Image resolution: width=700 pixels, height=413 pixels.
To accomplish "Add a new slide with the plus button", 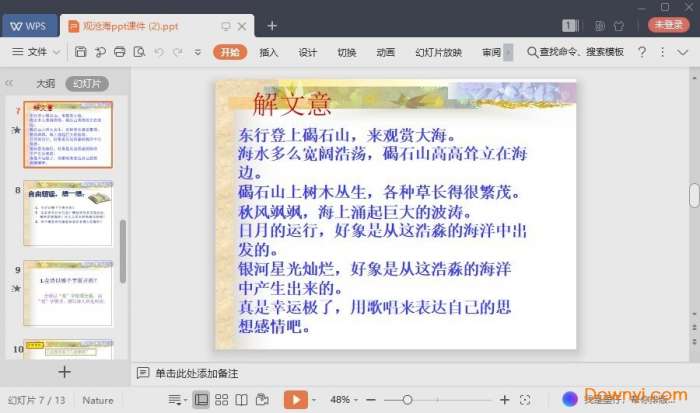I will pyautogui.click(x=64, y=372).
